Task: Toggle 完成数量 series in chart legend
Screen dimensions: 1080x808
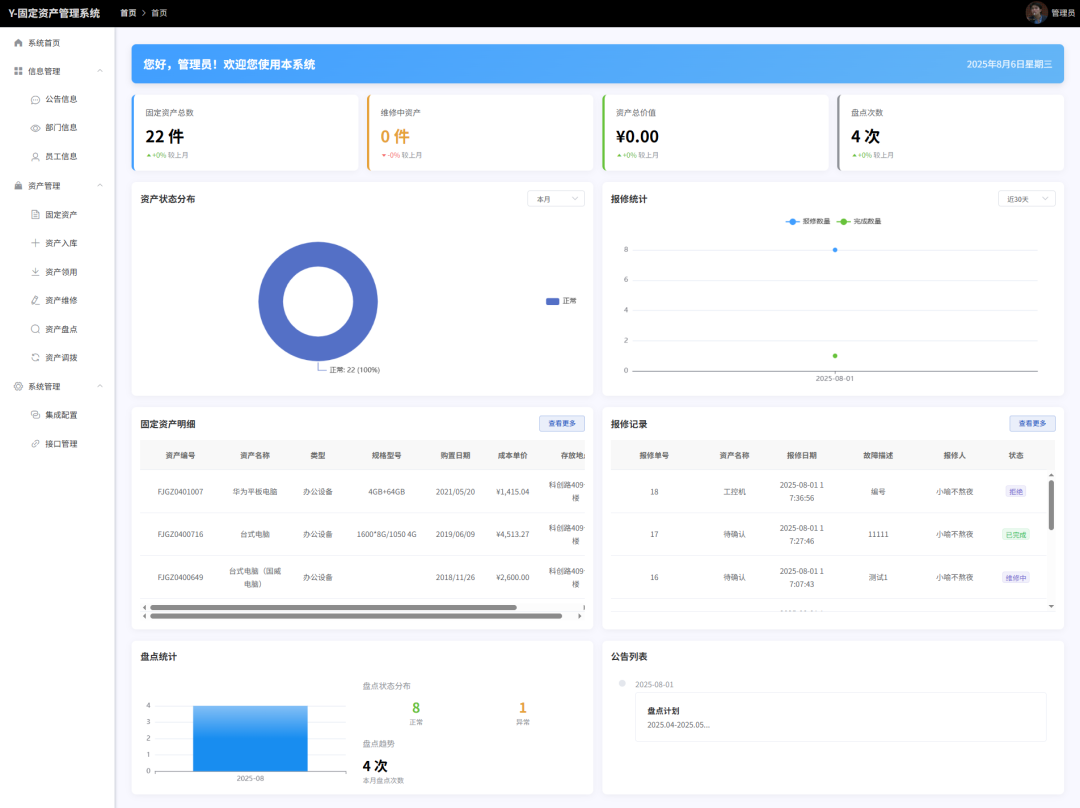Action: 859,221
